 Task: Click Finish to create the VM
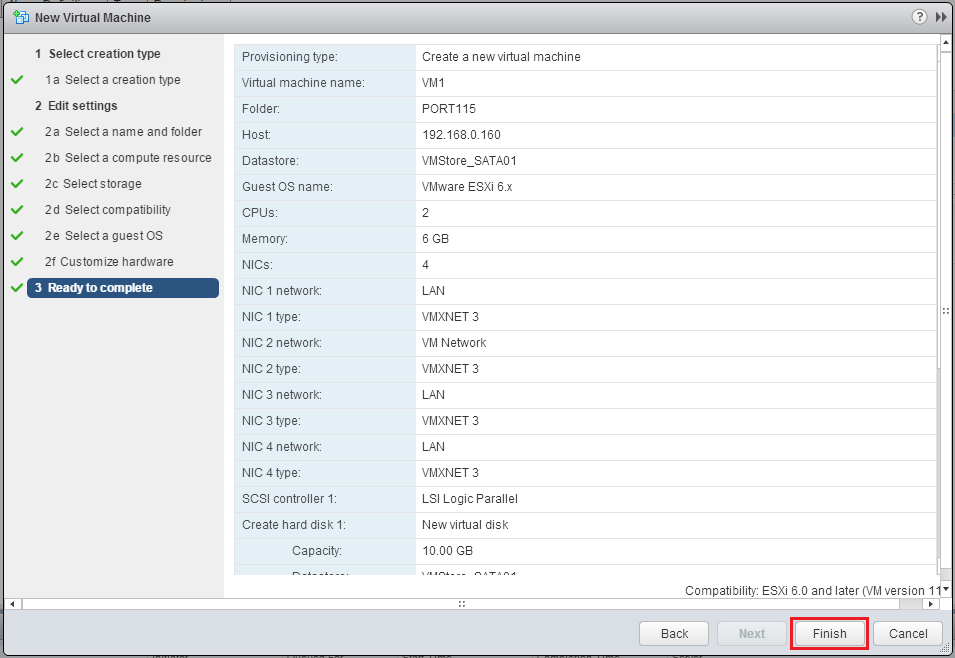(829, 634)
